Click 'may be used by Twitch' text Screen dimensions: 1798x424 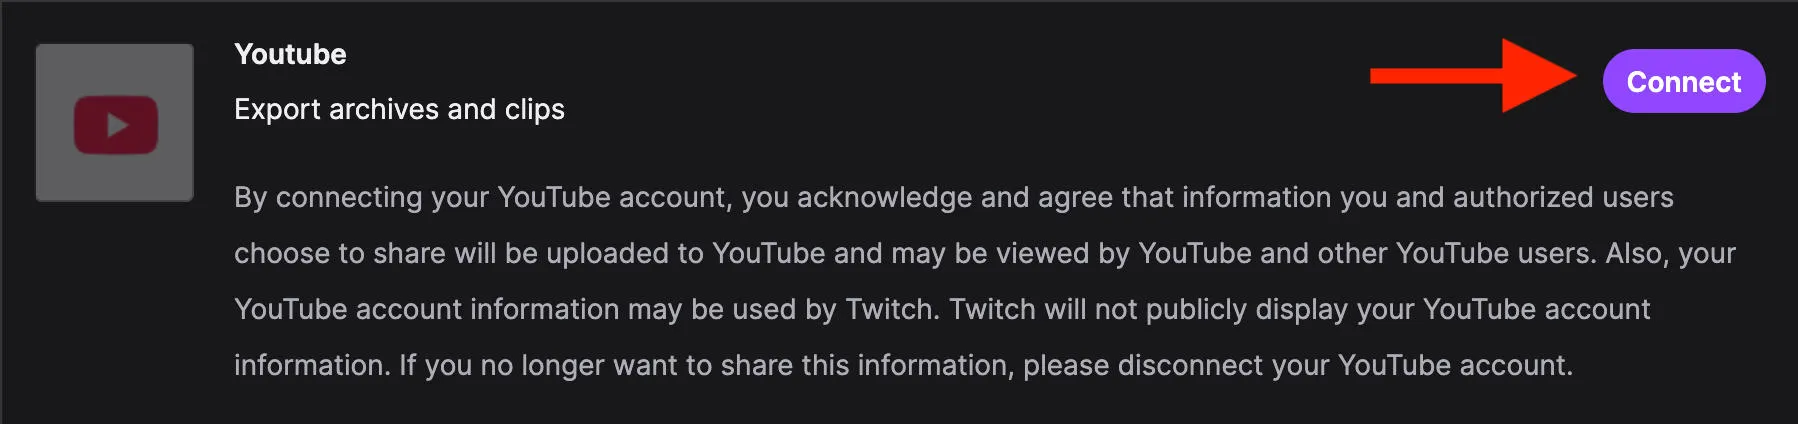coord(784,309)
